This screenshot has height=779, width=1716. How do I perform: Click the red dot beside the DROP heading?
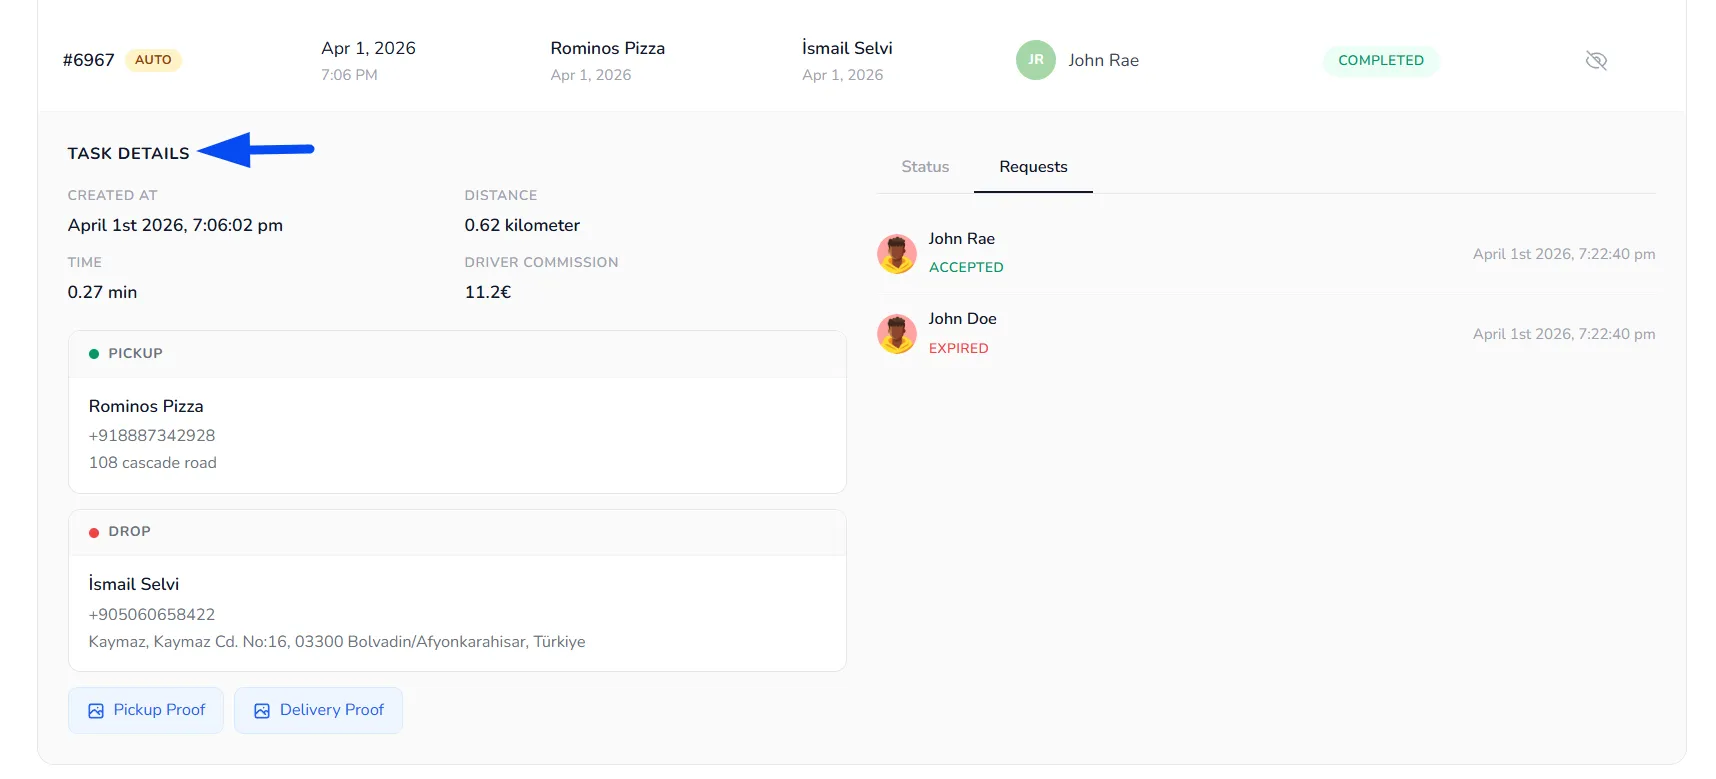[x=94, y=533]
